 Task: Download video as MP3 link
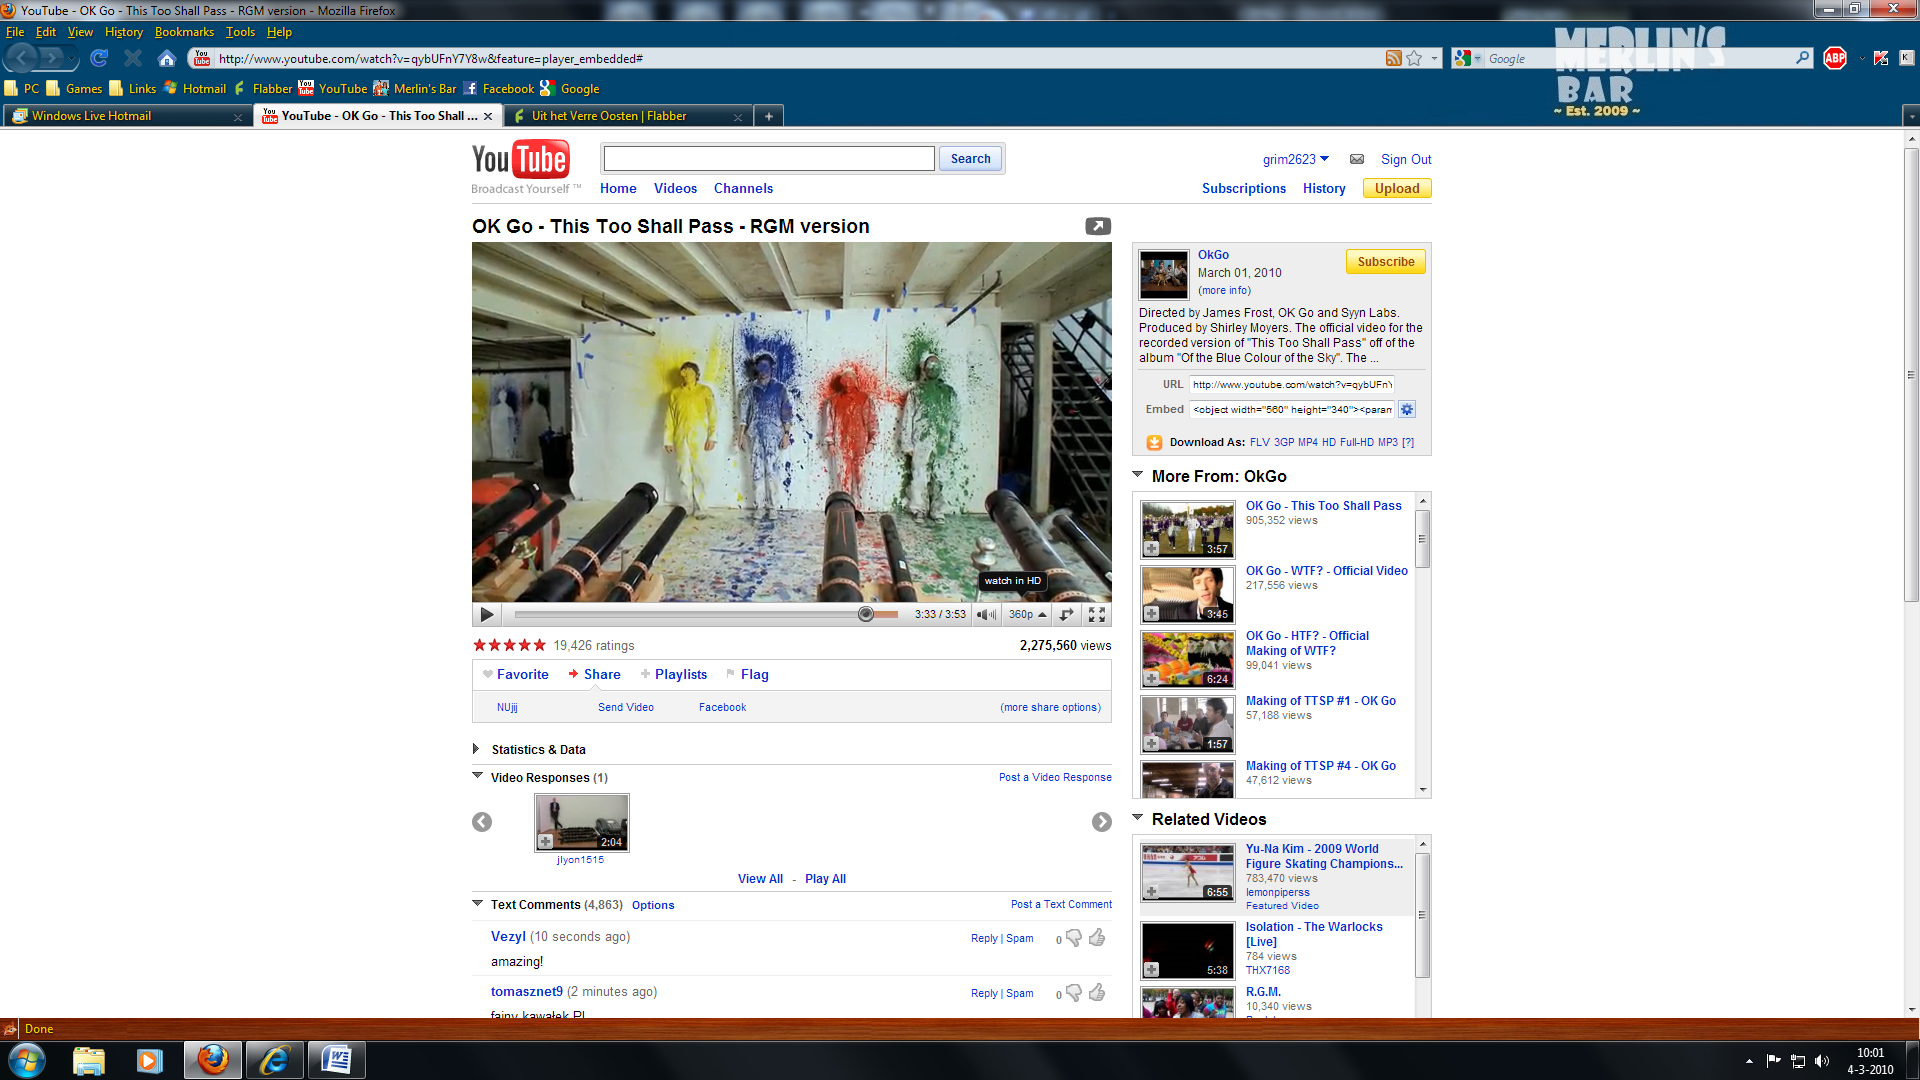point(1387,442)
